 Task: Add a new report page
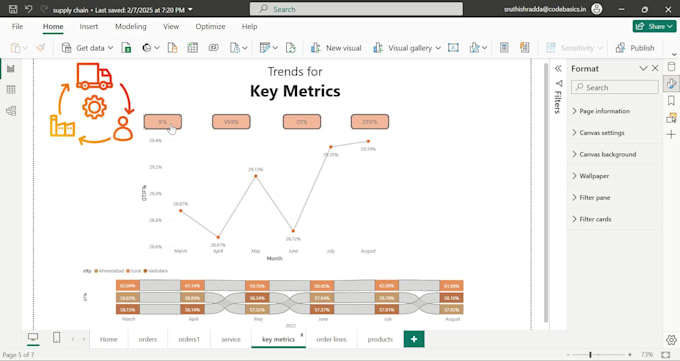(414, 339)
